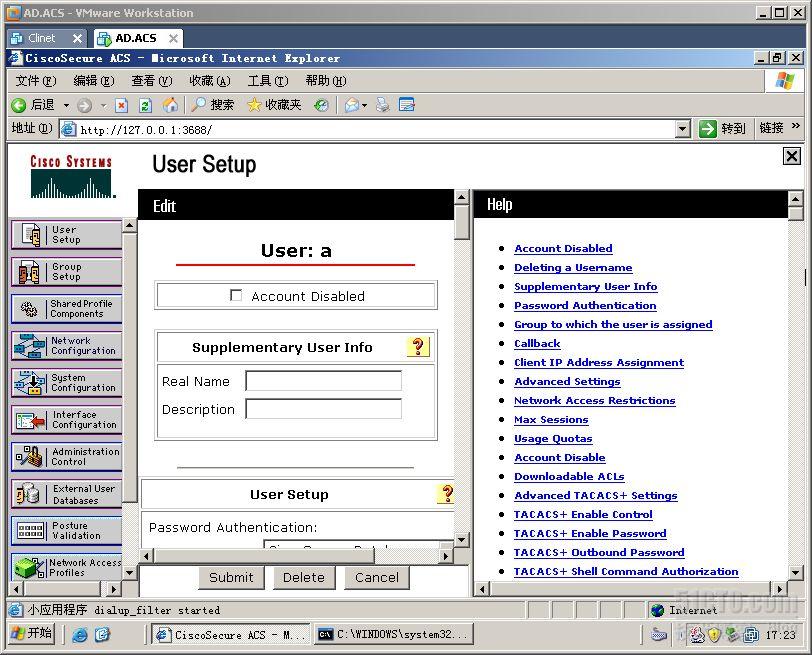Open the Forward button history dropdown arrow
Screen dimensions: 812x655
pos(104,106)
